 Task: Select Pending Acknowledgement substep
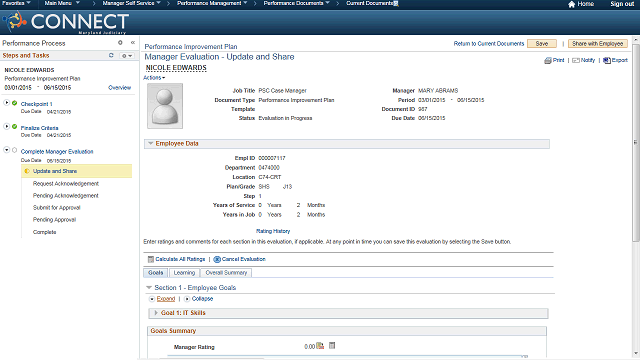click(66, 196)
